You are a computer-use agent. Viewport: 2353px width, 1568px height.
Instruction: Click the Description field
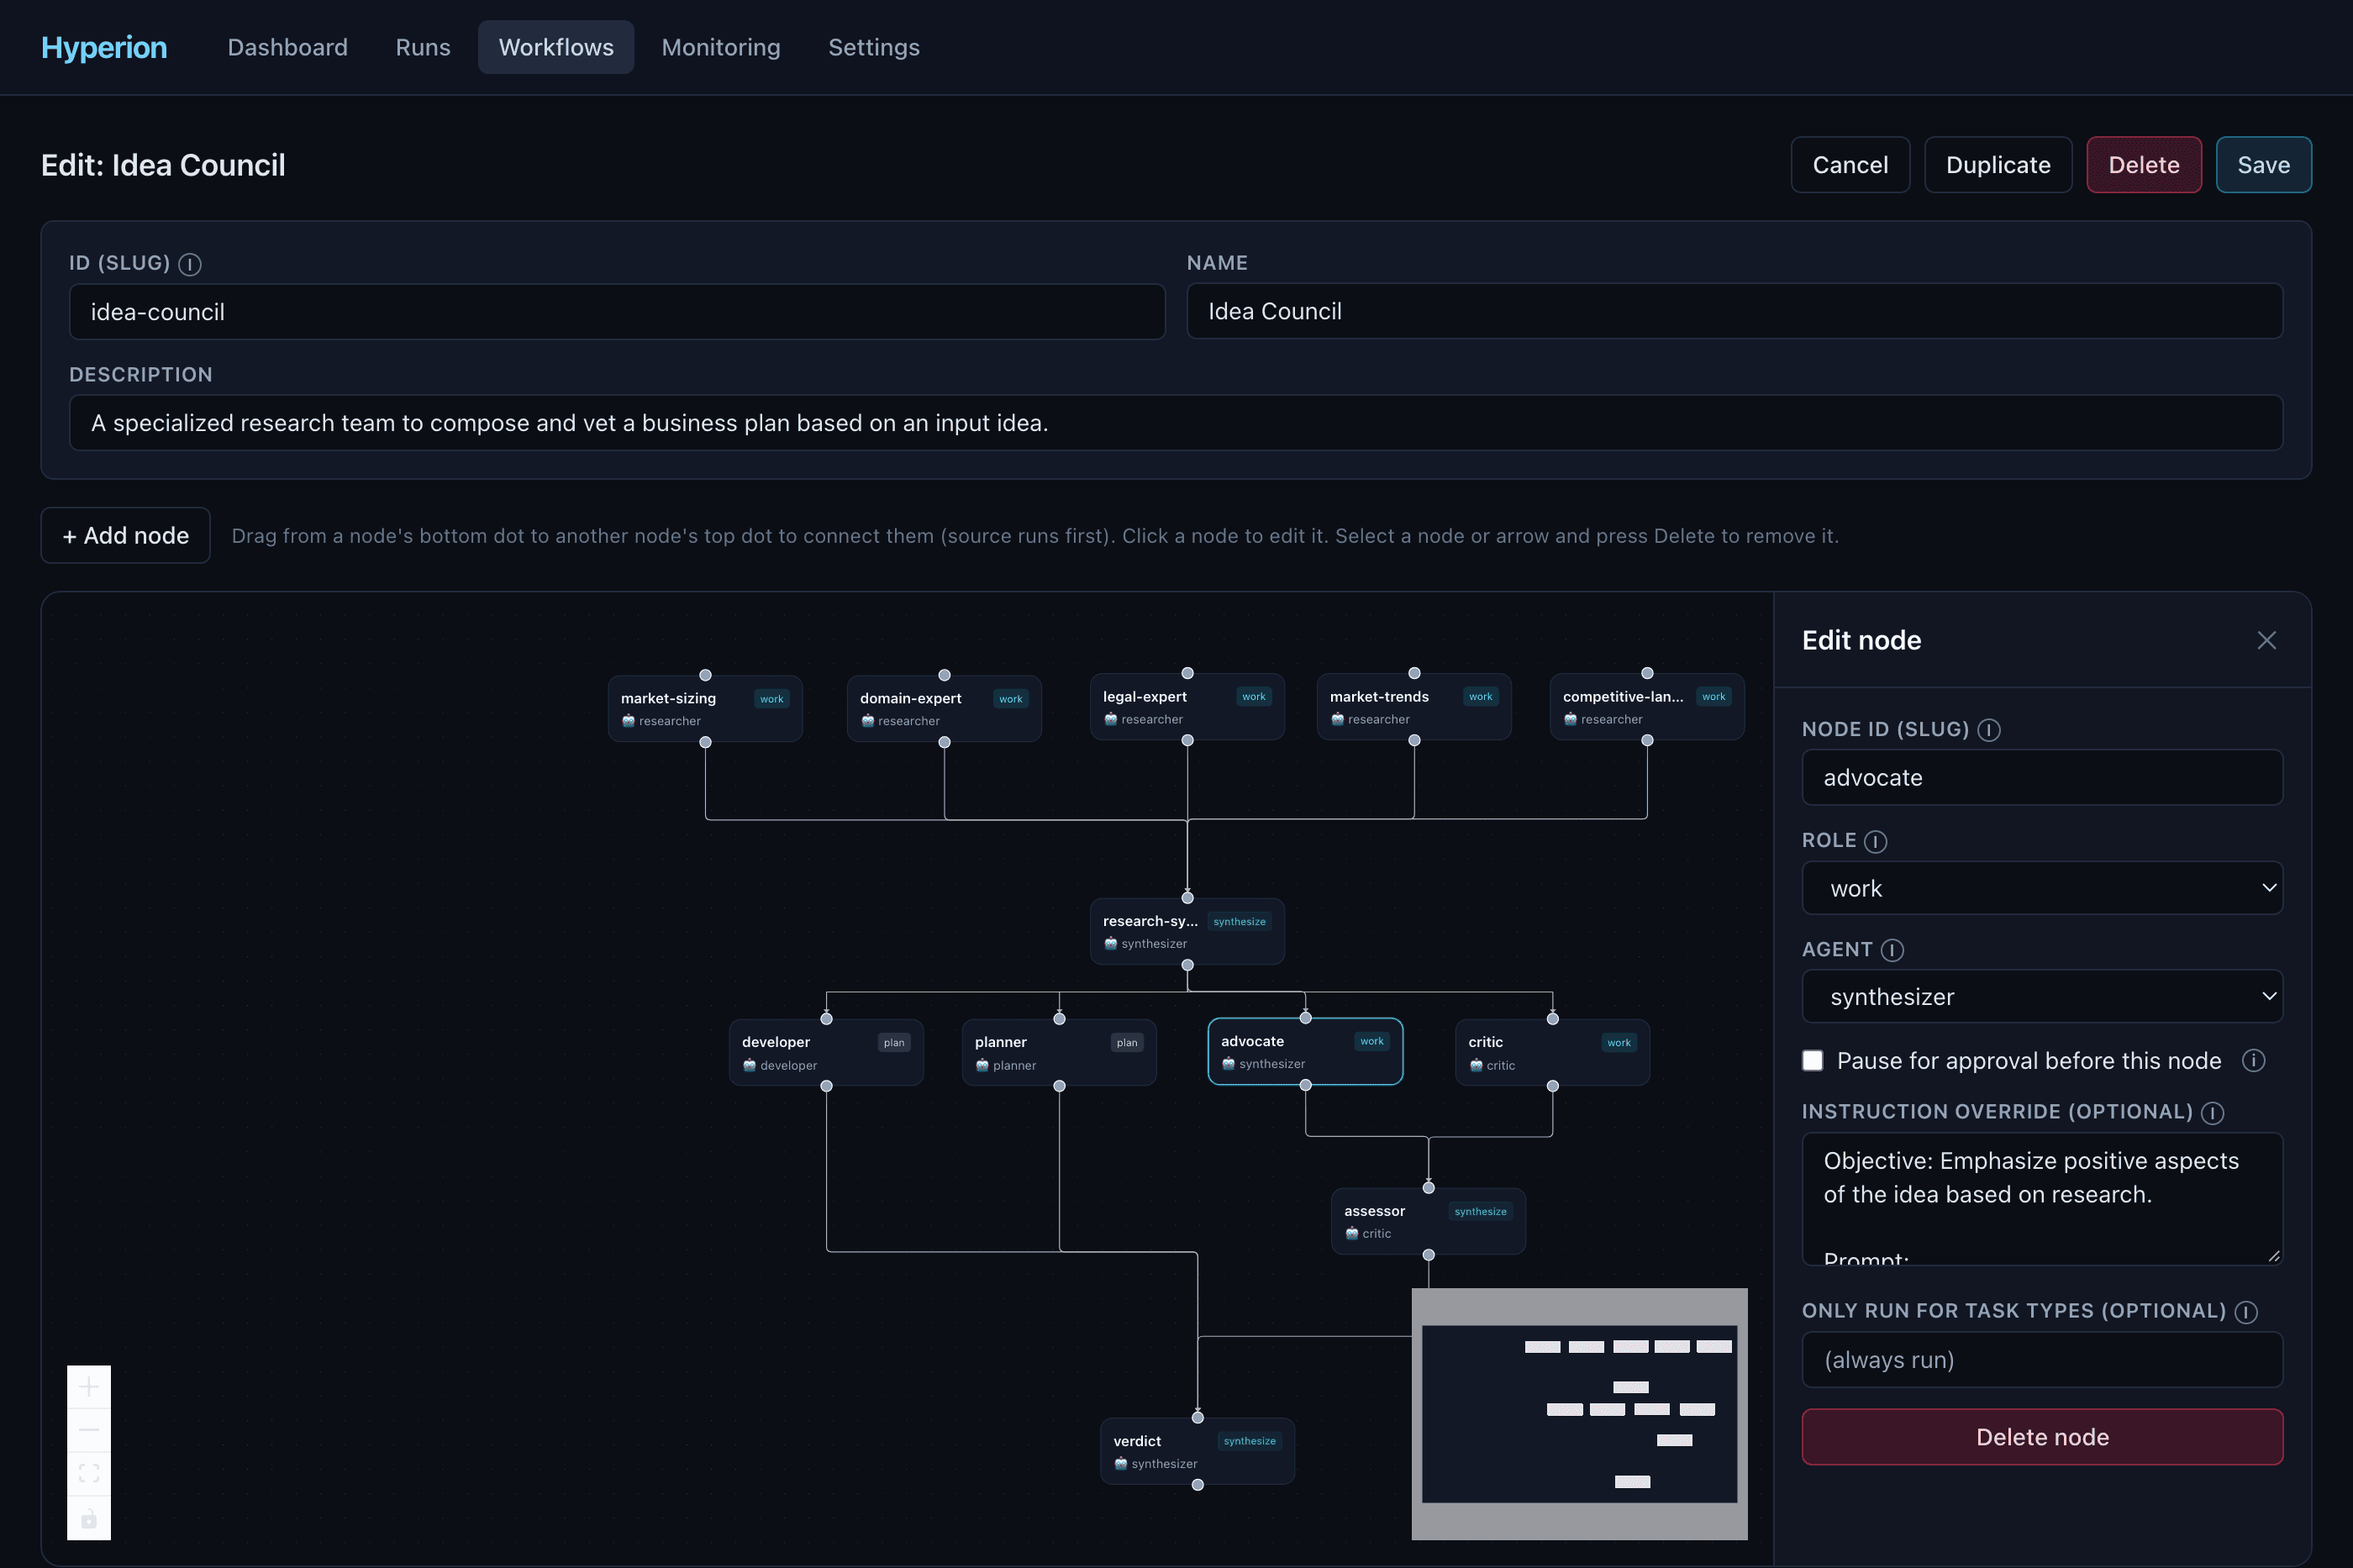pos(1176,423)
